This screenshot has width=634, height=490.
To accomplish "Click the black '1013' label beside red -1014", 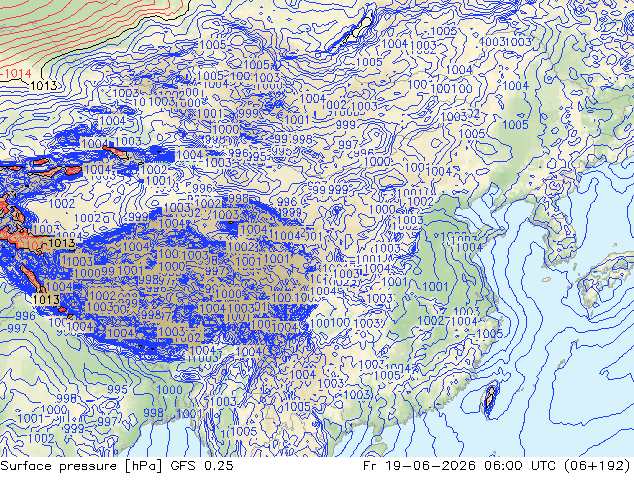I will point(44,86).
